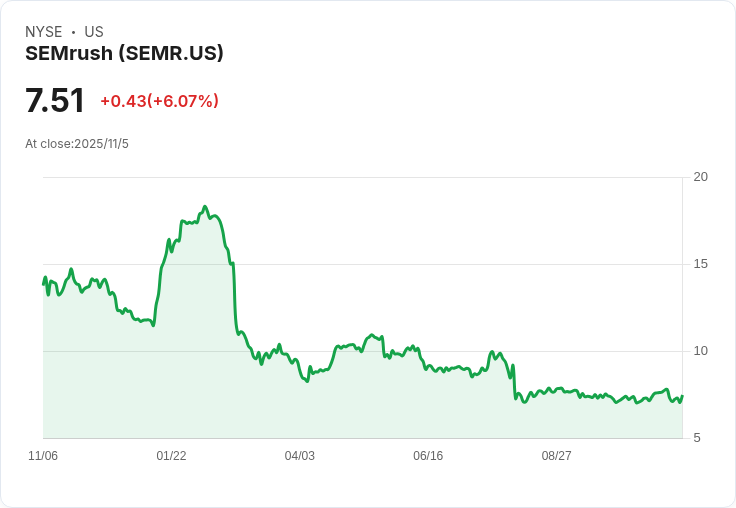Screen dimensions: 736x508
Task: Click the At close:2025/11/5 timestamp
Action: (x=77, y=144)
